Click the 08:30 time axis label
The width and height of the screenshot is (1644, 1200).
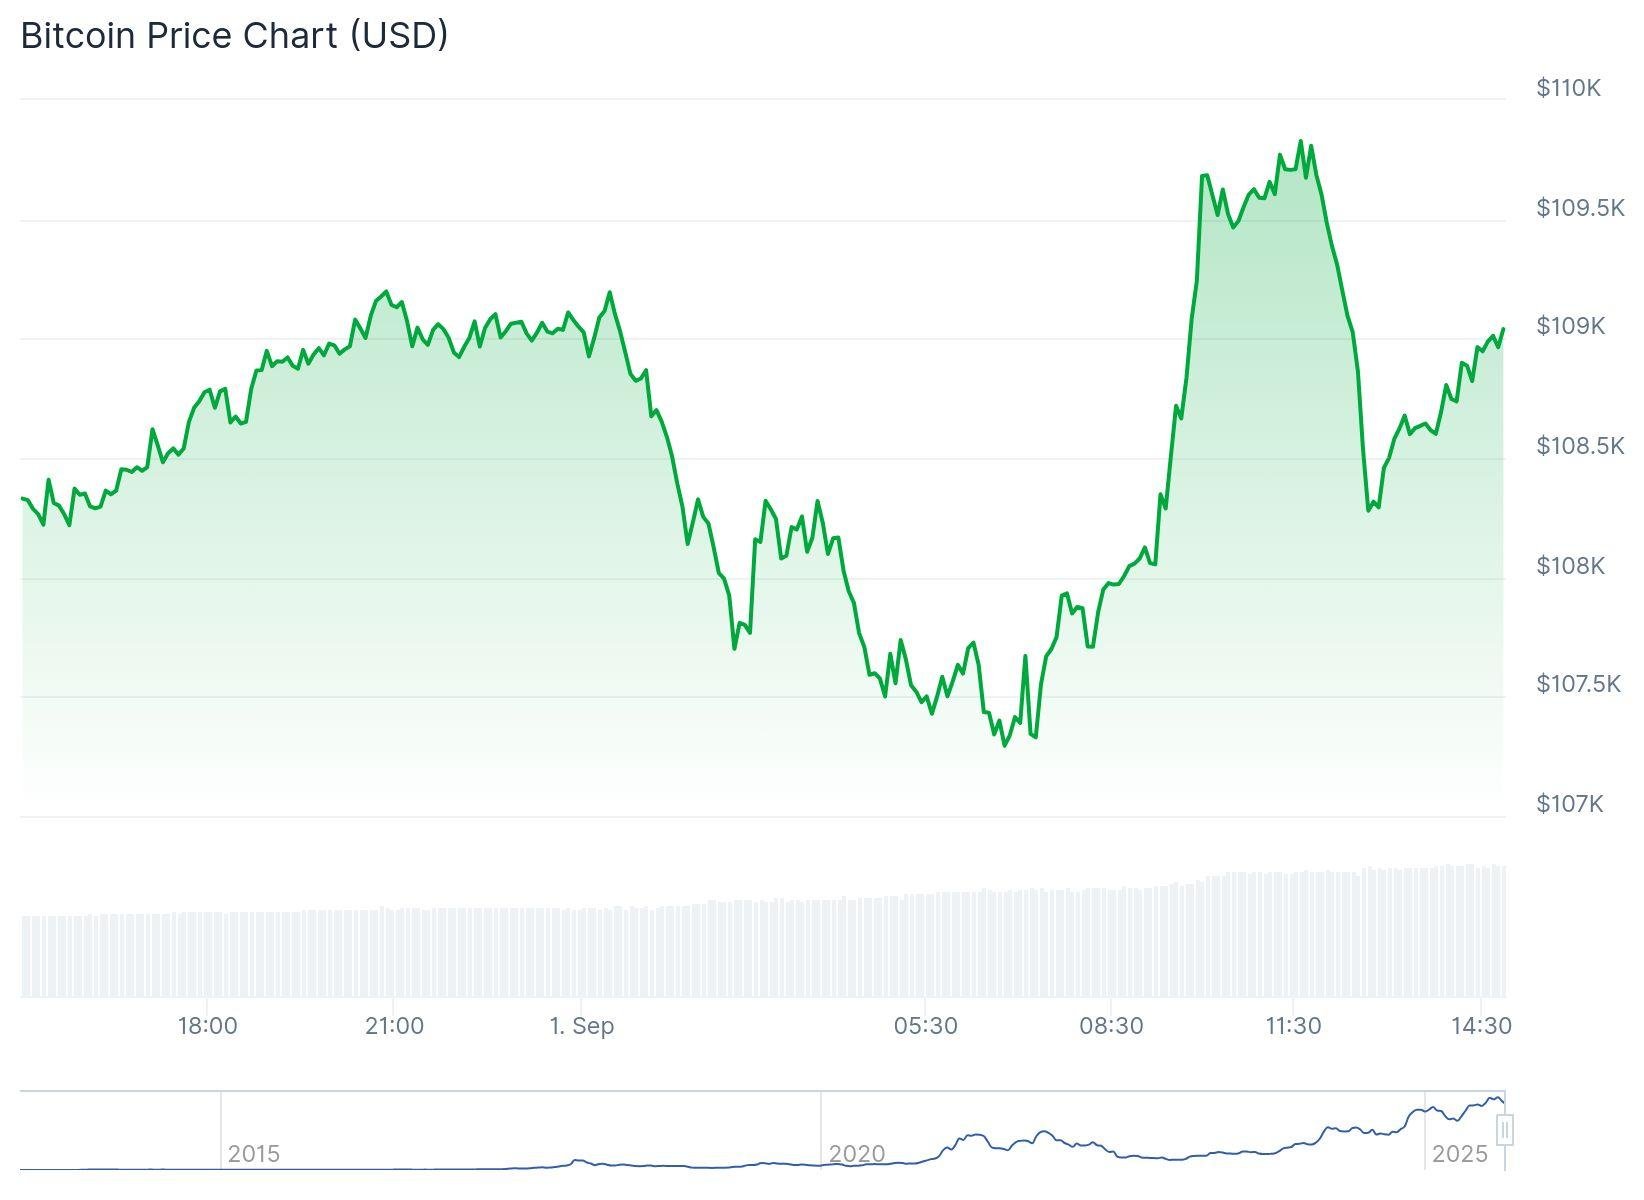coord(1111,1026)
